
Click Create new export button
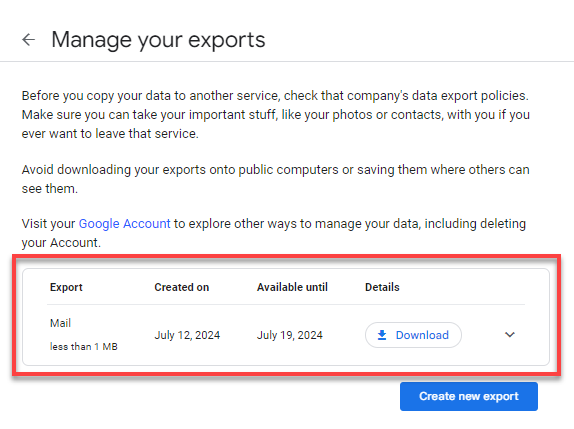(469, 396)
